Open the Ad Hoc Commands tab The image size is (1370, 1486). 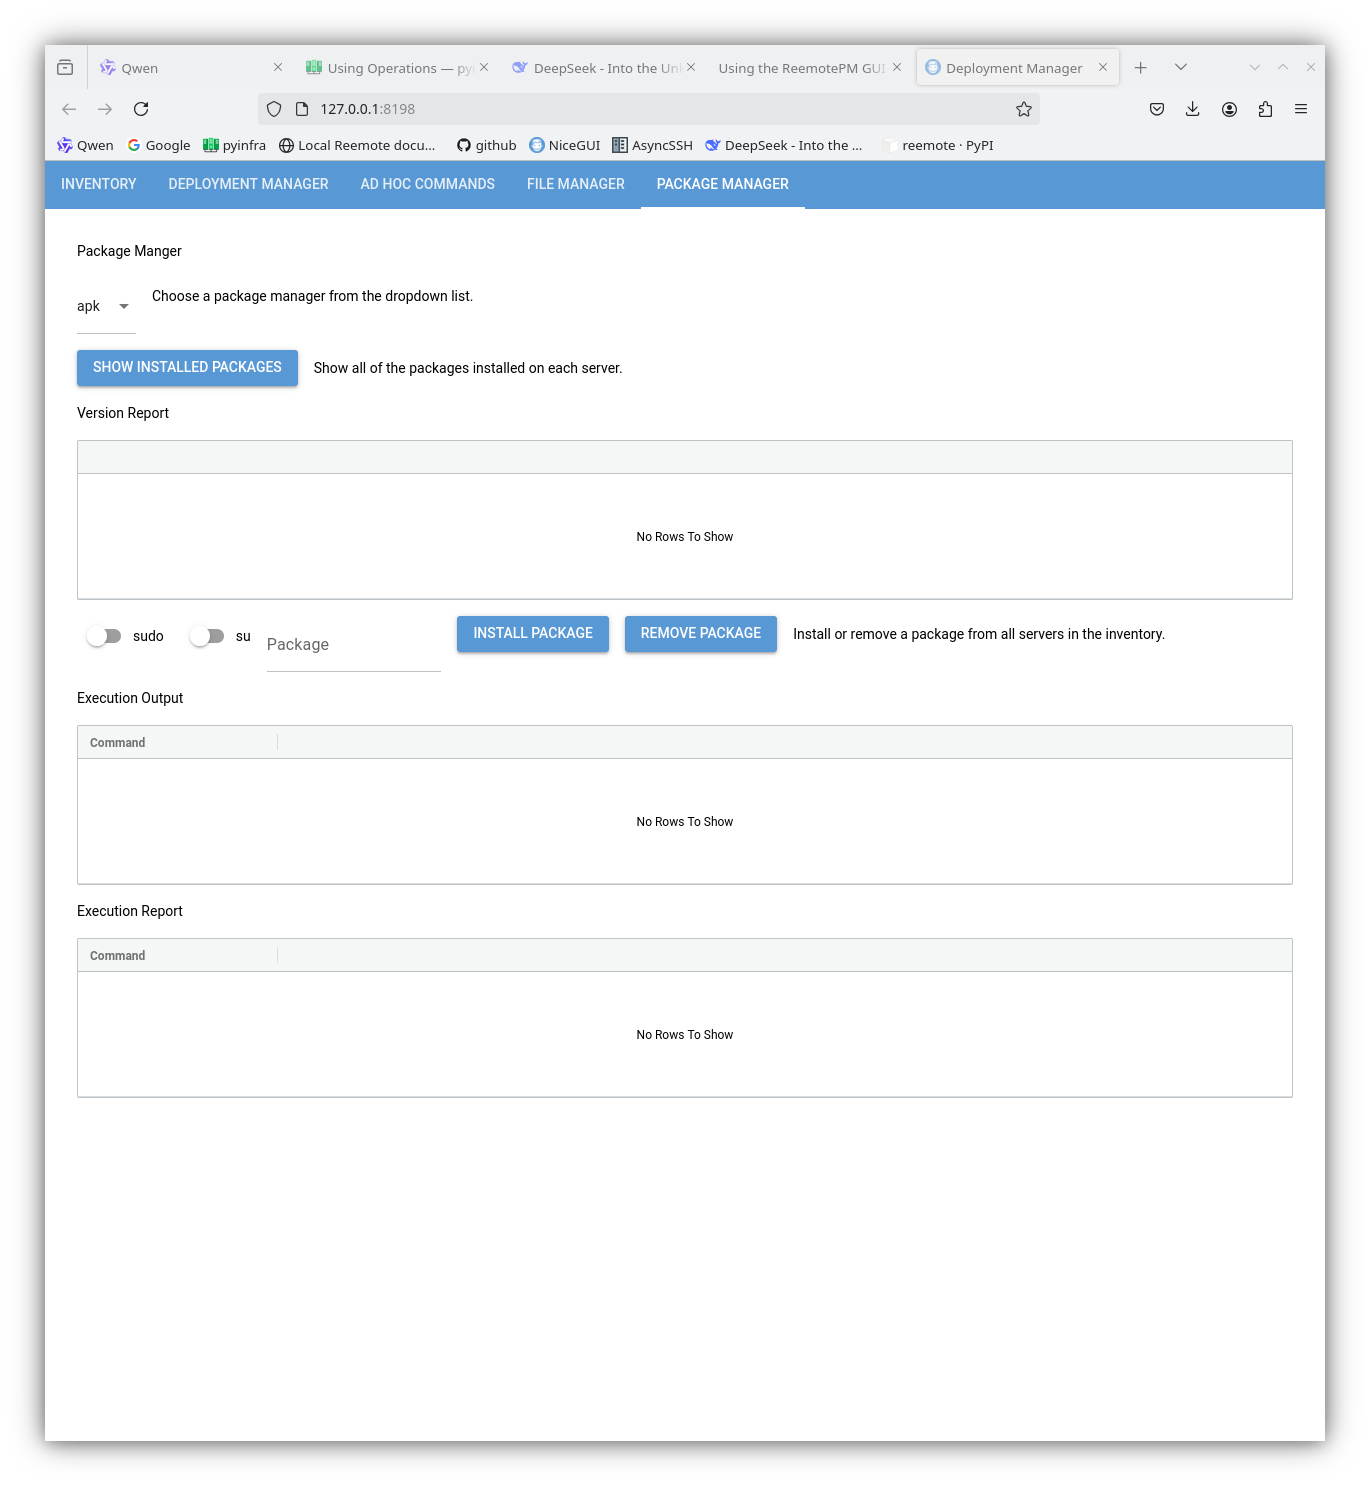[x=427, y=184]
